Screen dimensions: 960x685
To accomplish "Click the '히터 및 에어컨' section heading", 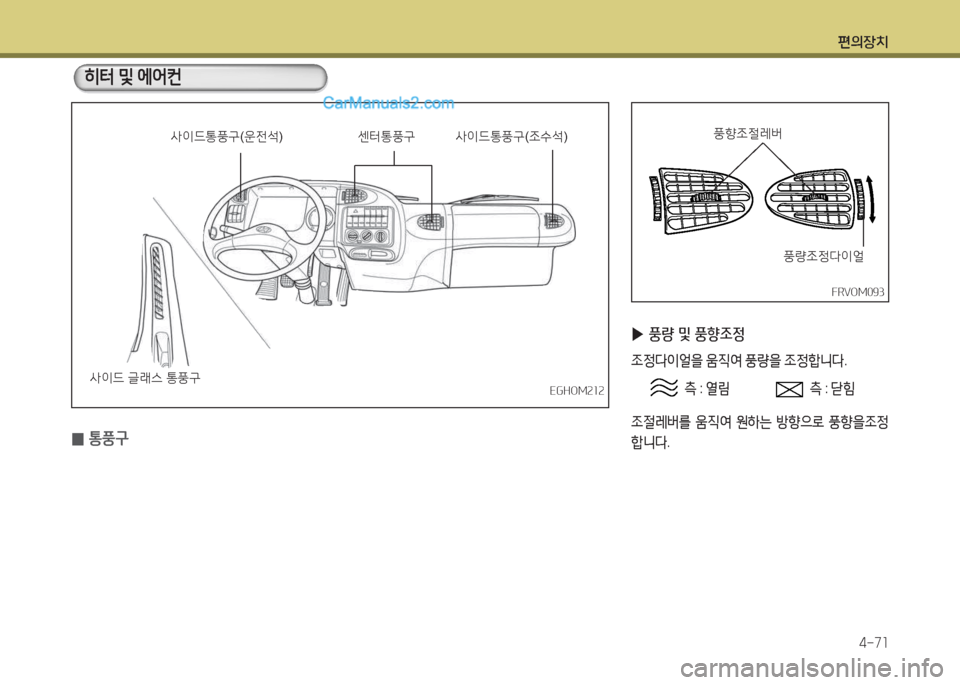I will coord(133,77).
